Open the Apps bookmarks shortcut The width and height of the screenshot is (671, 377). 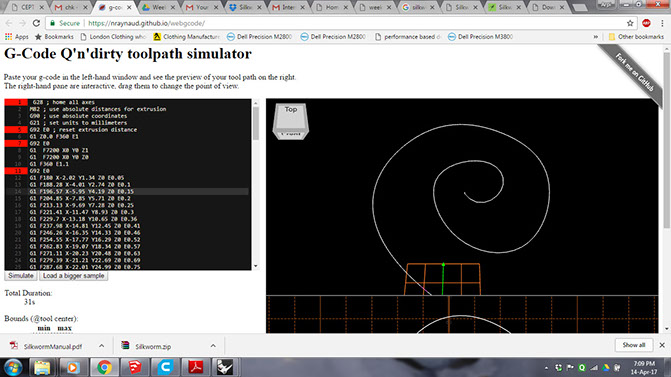click(17, 37)
